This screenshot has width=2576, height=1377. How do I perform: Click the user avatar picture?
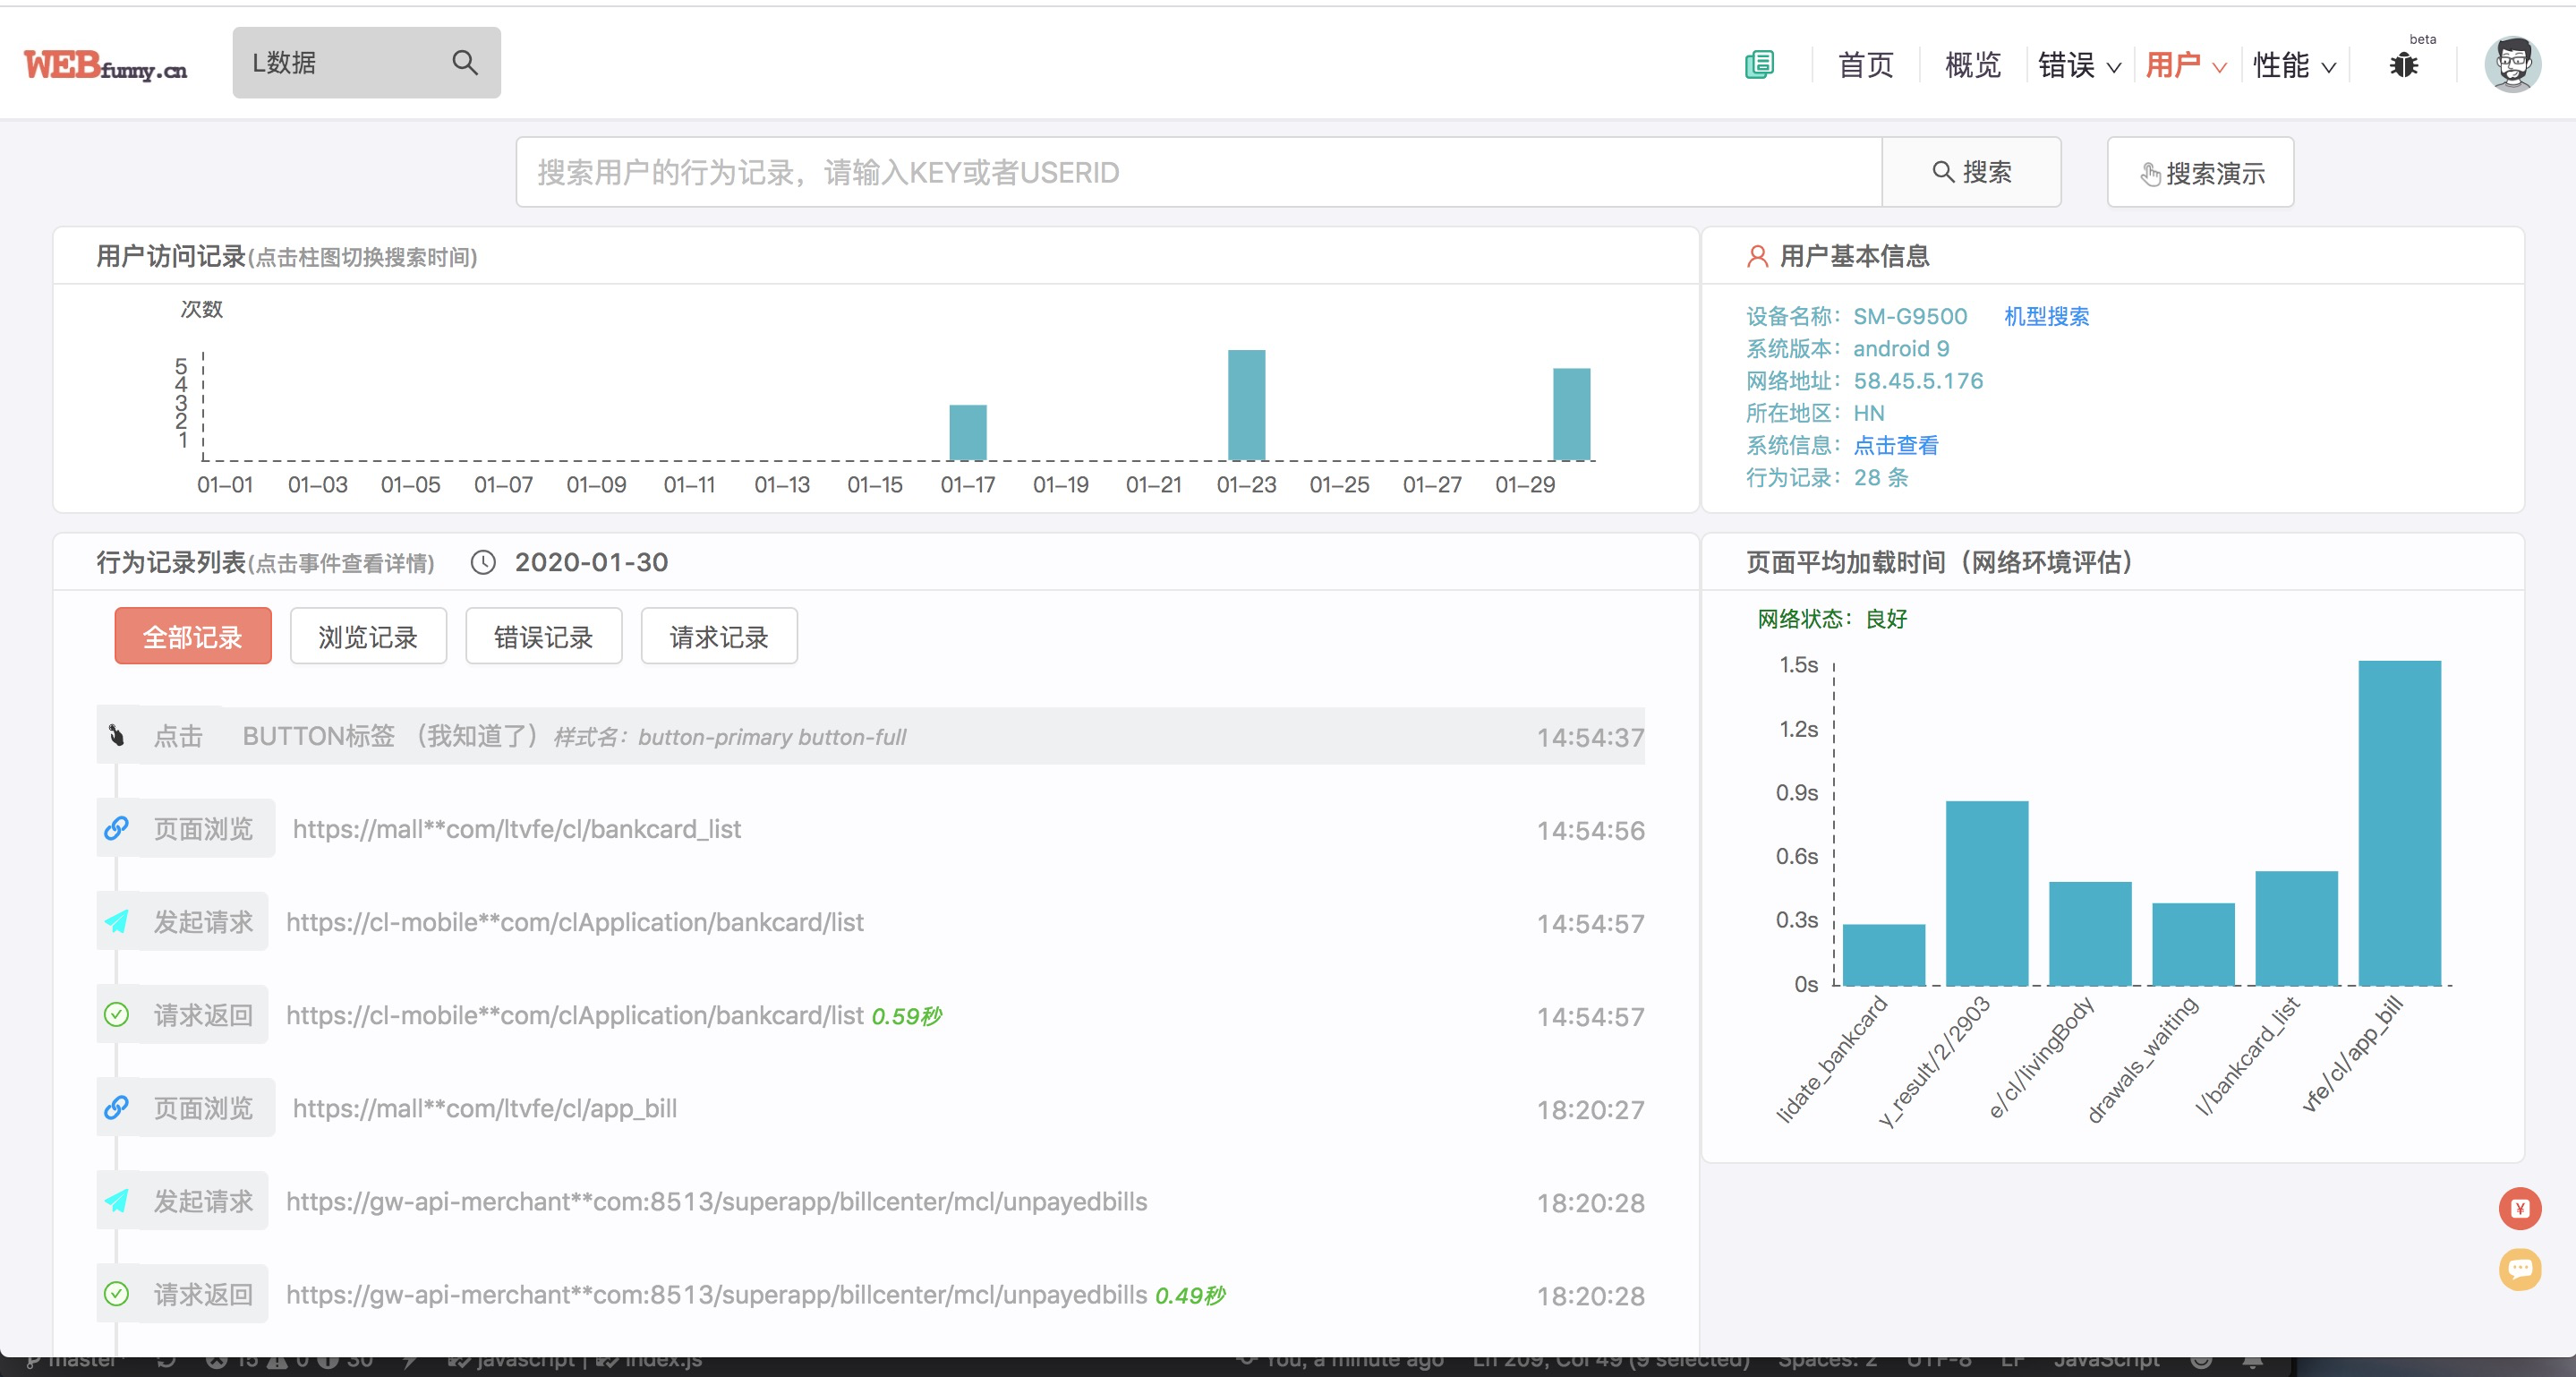(2512, 65)
